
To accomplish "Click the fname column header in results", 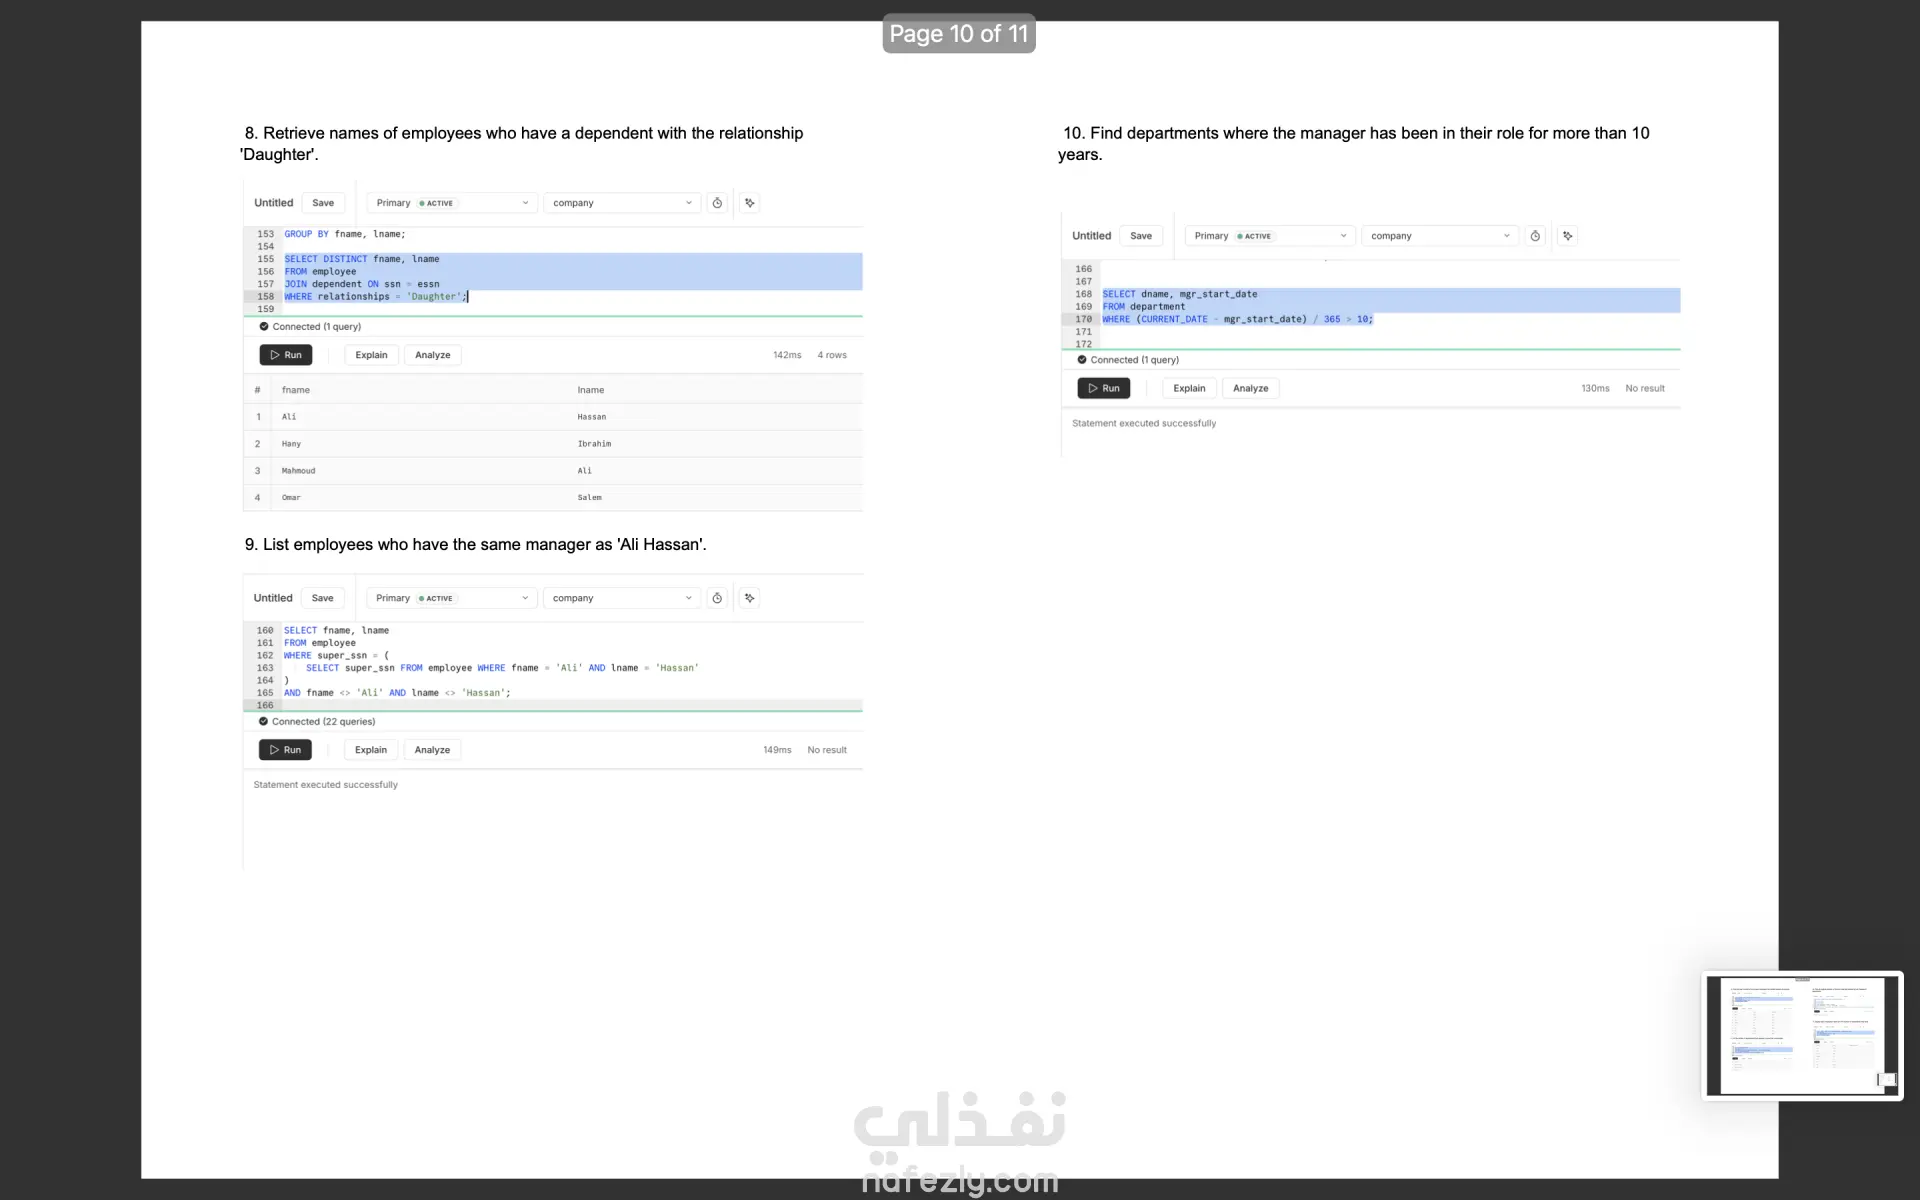I will pos(296,390).
